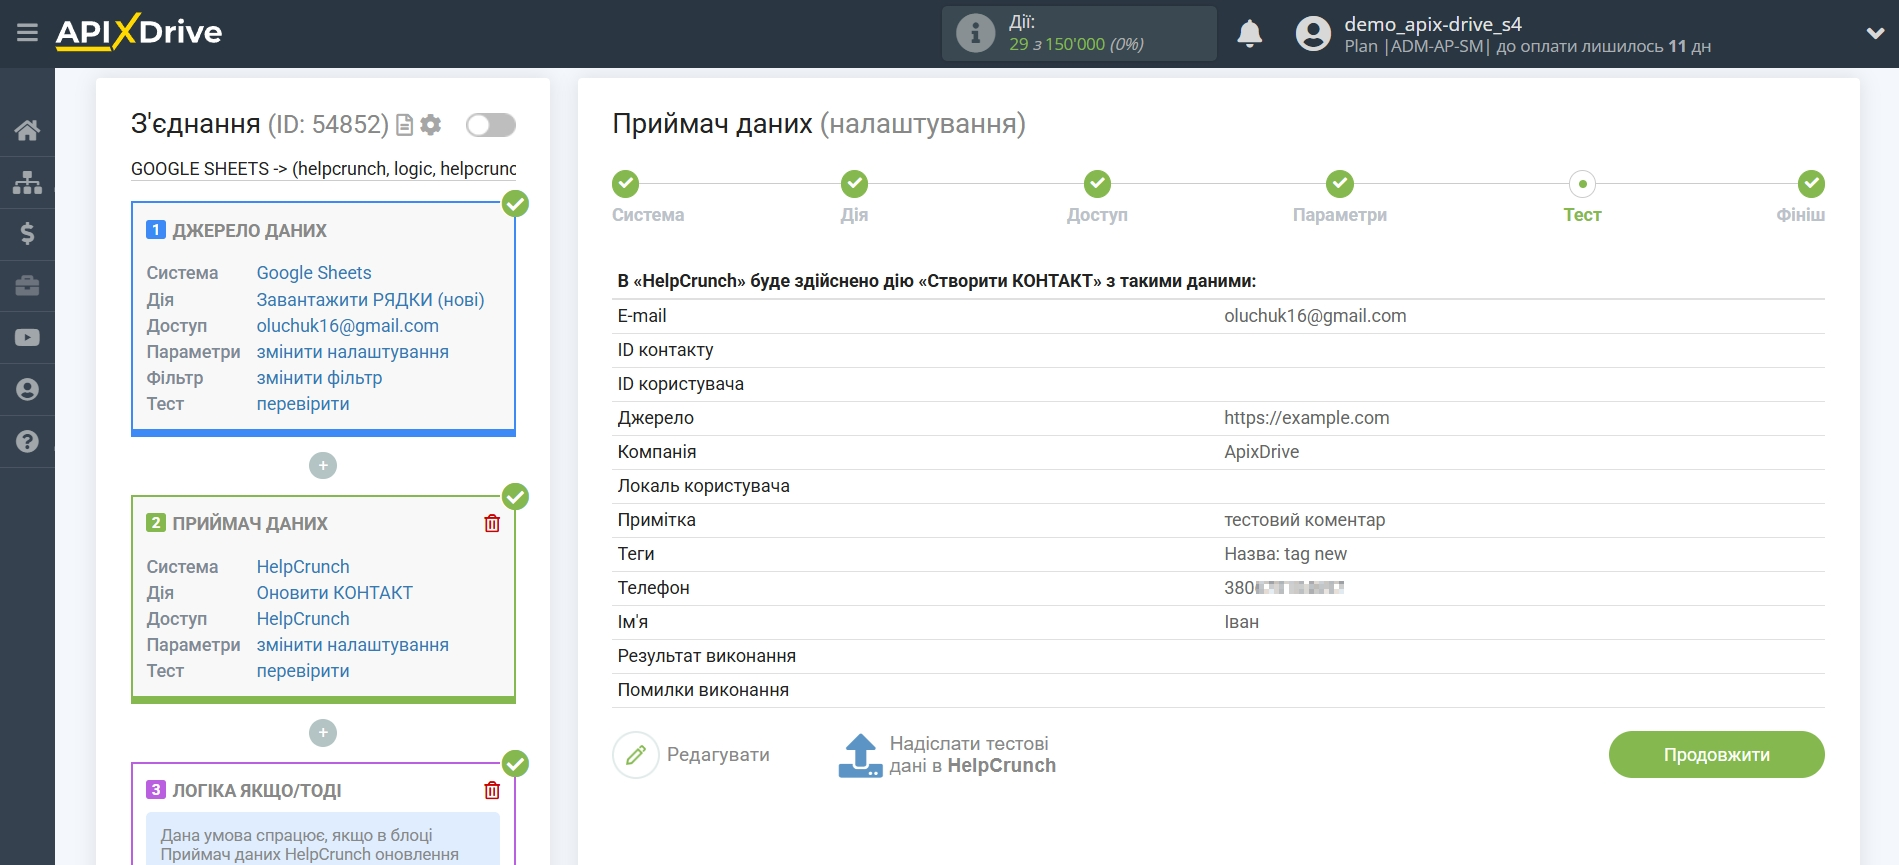The height and width of the screenshot is (865, 1899).
Task: Copy connection via document icon
Action: click(404, 125)
